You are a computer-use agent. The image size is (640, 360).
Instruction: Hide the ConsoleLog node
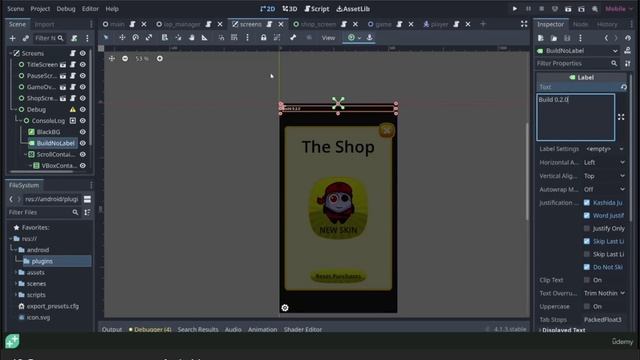[83, 121]
